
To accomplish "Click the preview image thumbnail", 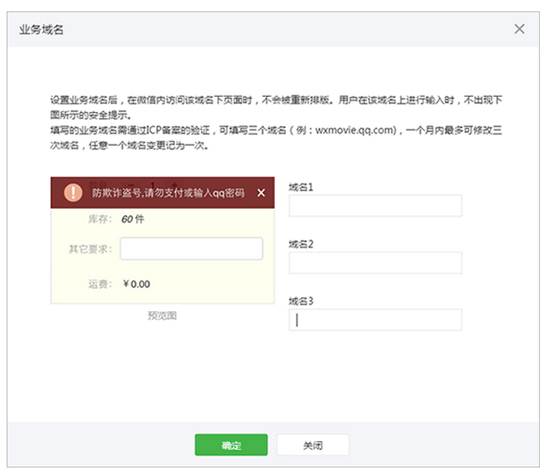I will tap(163, 240).
